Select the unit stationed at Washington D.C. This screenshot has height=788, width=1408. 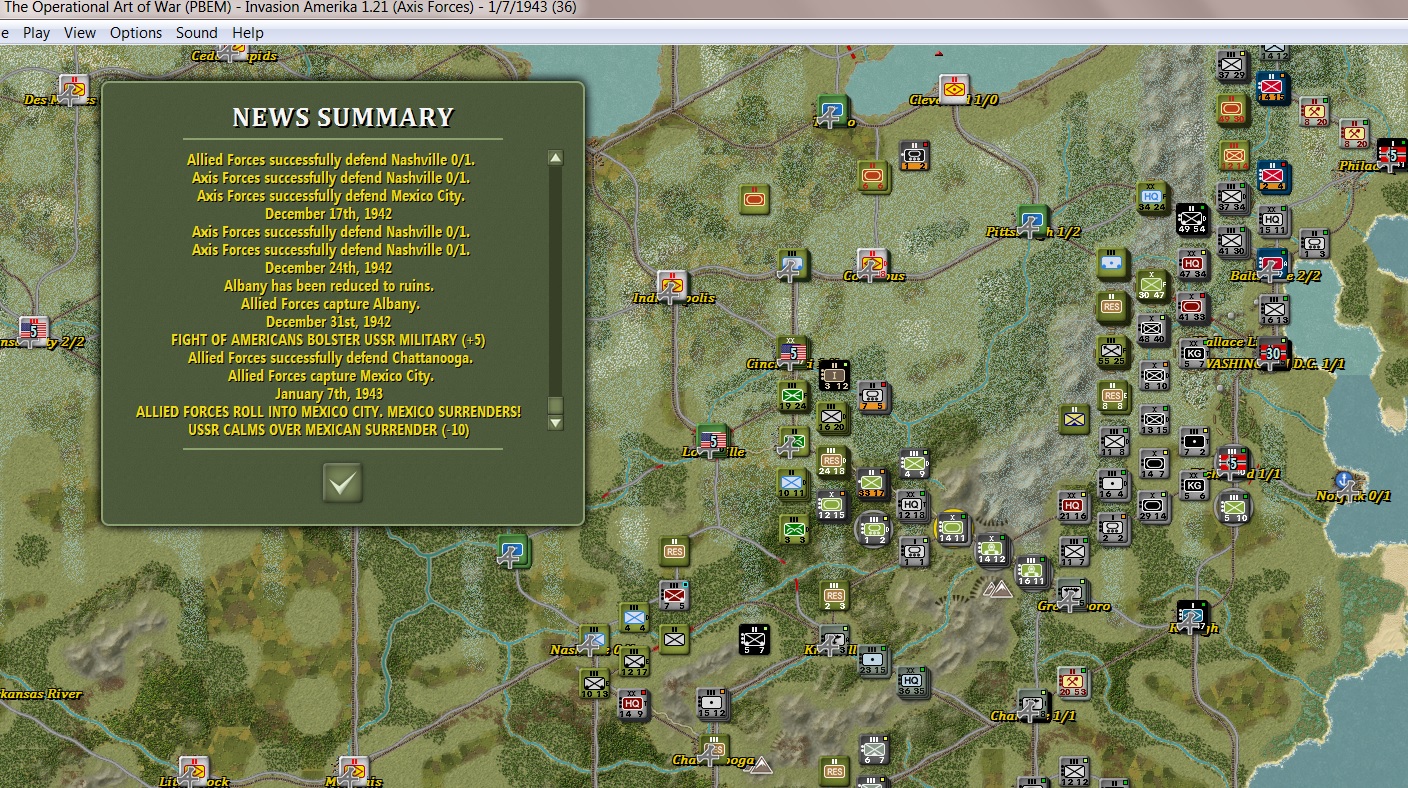(1273, 354)
